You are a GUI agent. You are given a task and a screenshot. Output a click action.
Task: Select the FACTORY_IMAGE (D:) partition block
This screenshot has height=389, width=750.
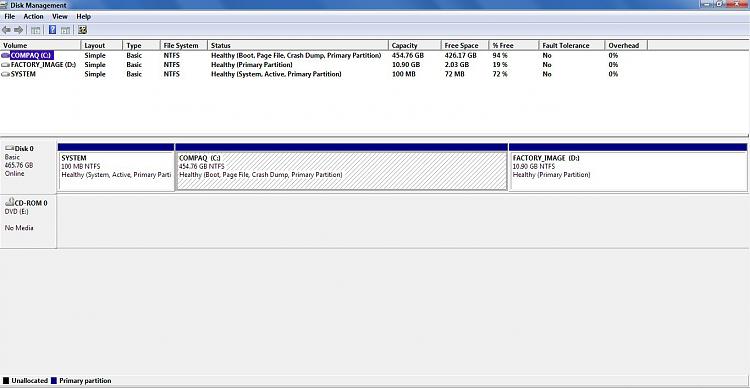628,167
